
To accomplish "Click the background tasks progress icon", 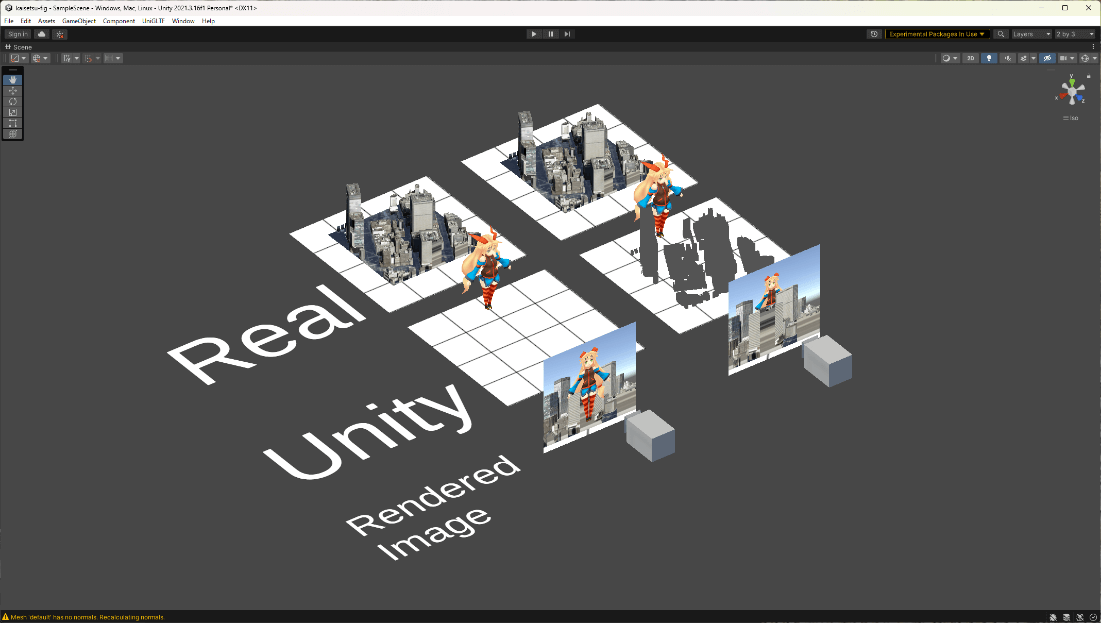I will click(1093, 617).
